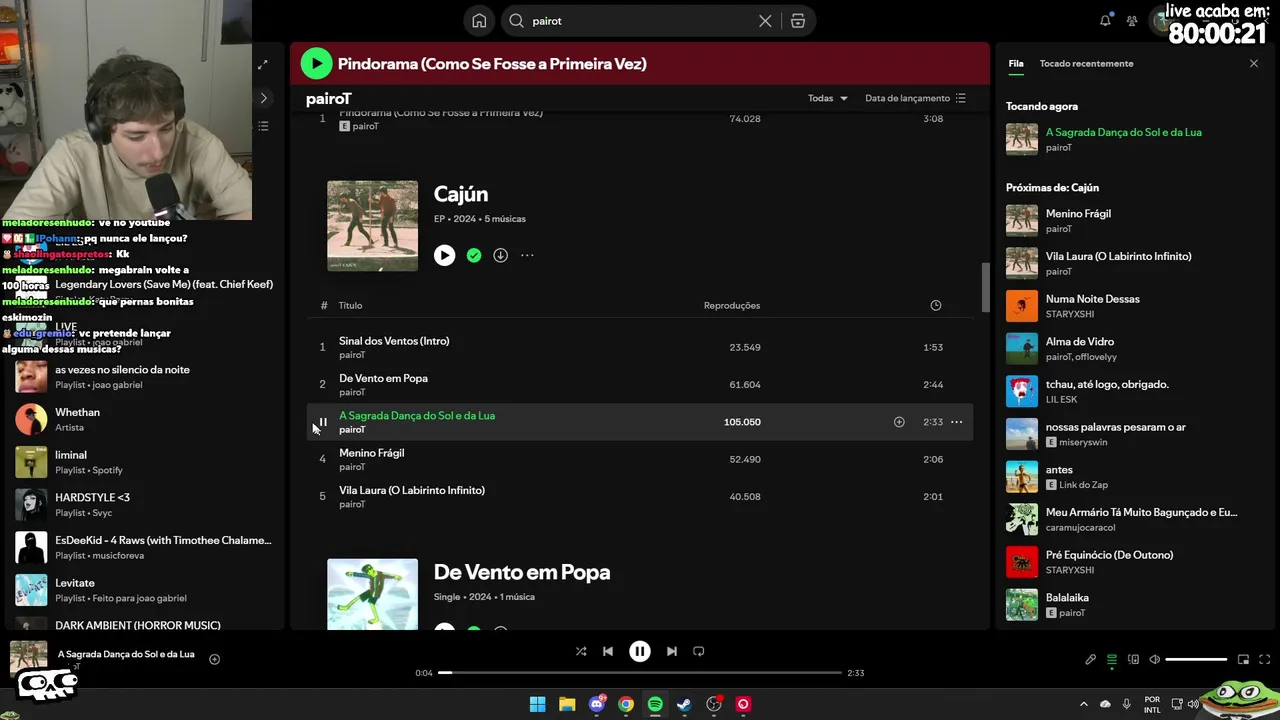Pause playback in the player bar

640,651
